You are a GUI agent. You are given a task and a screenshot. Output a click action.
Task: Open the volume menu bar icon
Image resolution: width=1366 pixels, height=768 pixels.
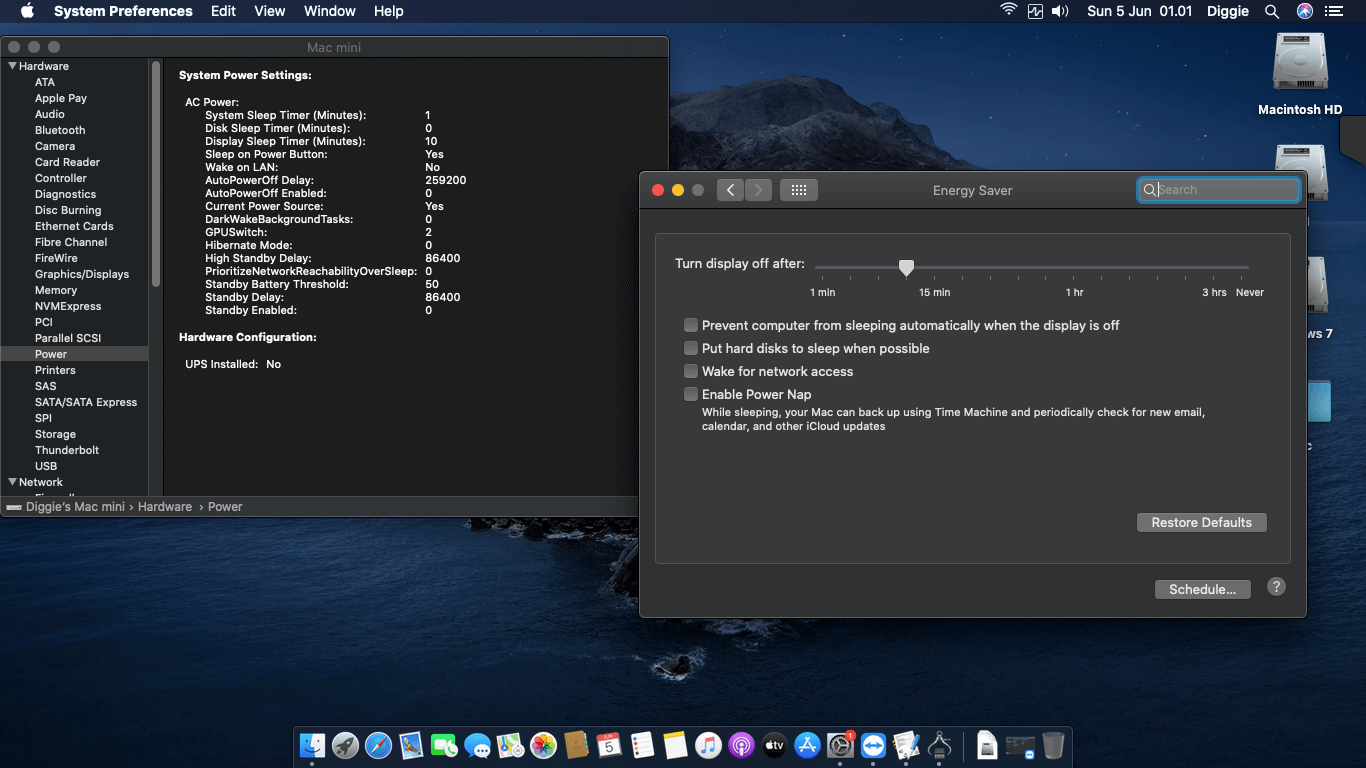pos(1060,11)
